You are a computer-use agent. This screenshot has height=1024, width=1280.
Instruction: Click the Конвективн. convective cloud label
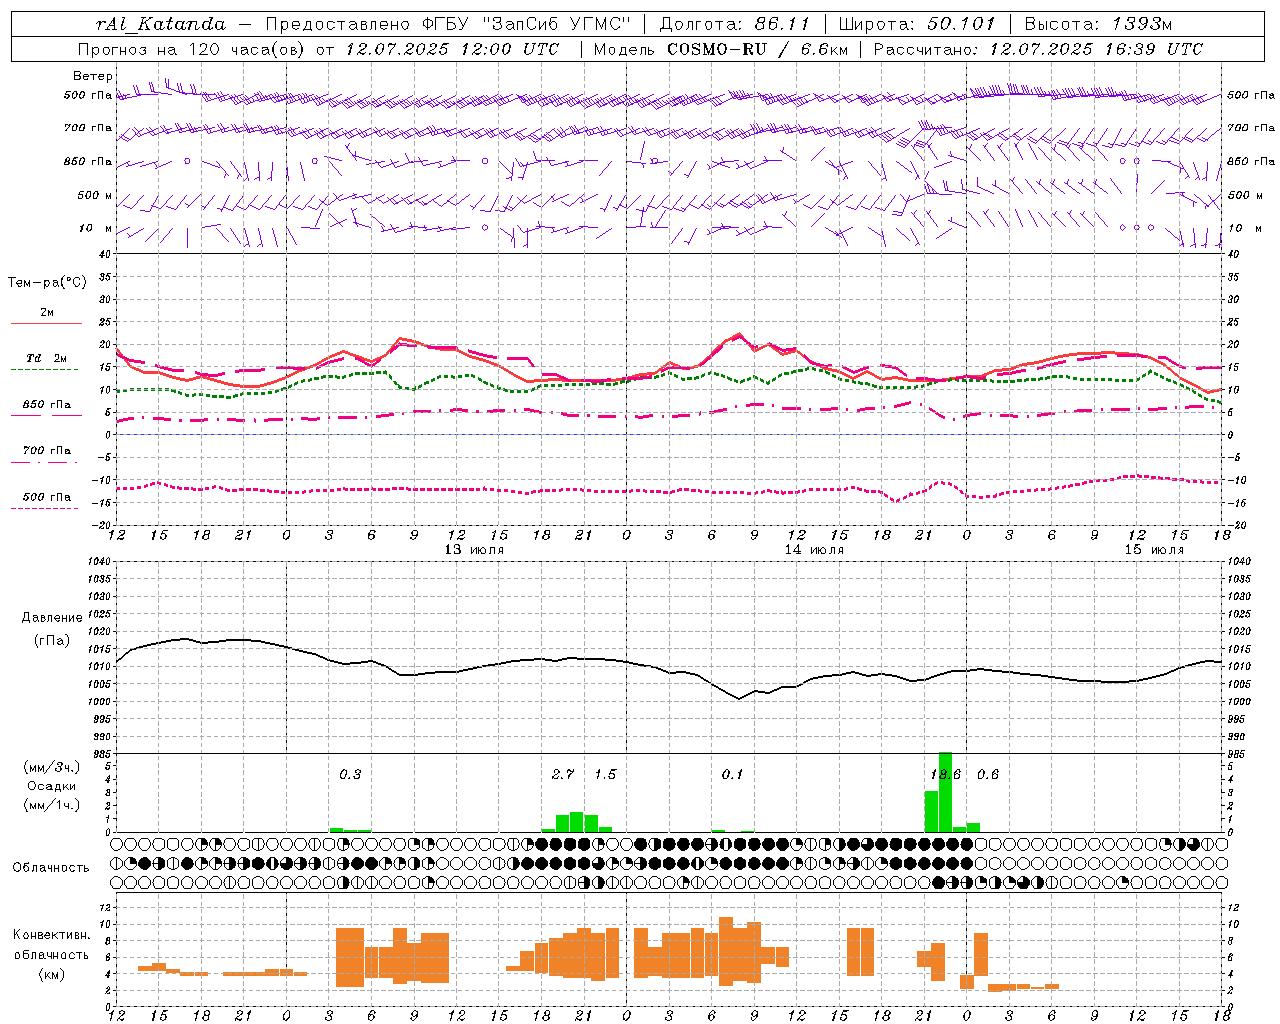pyautogui.click(x=51, y=935)
